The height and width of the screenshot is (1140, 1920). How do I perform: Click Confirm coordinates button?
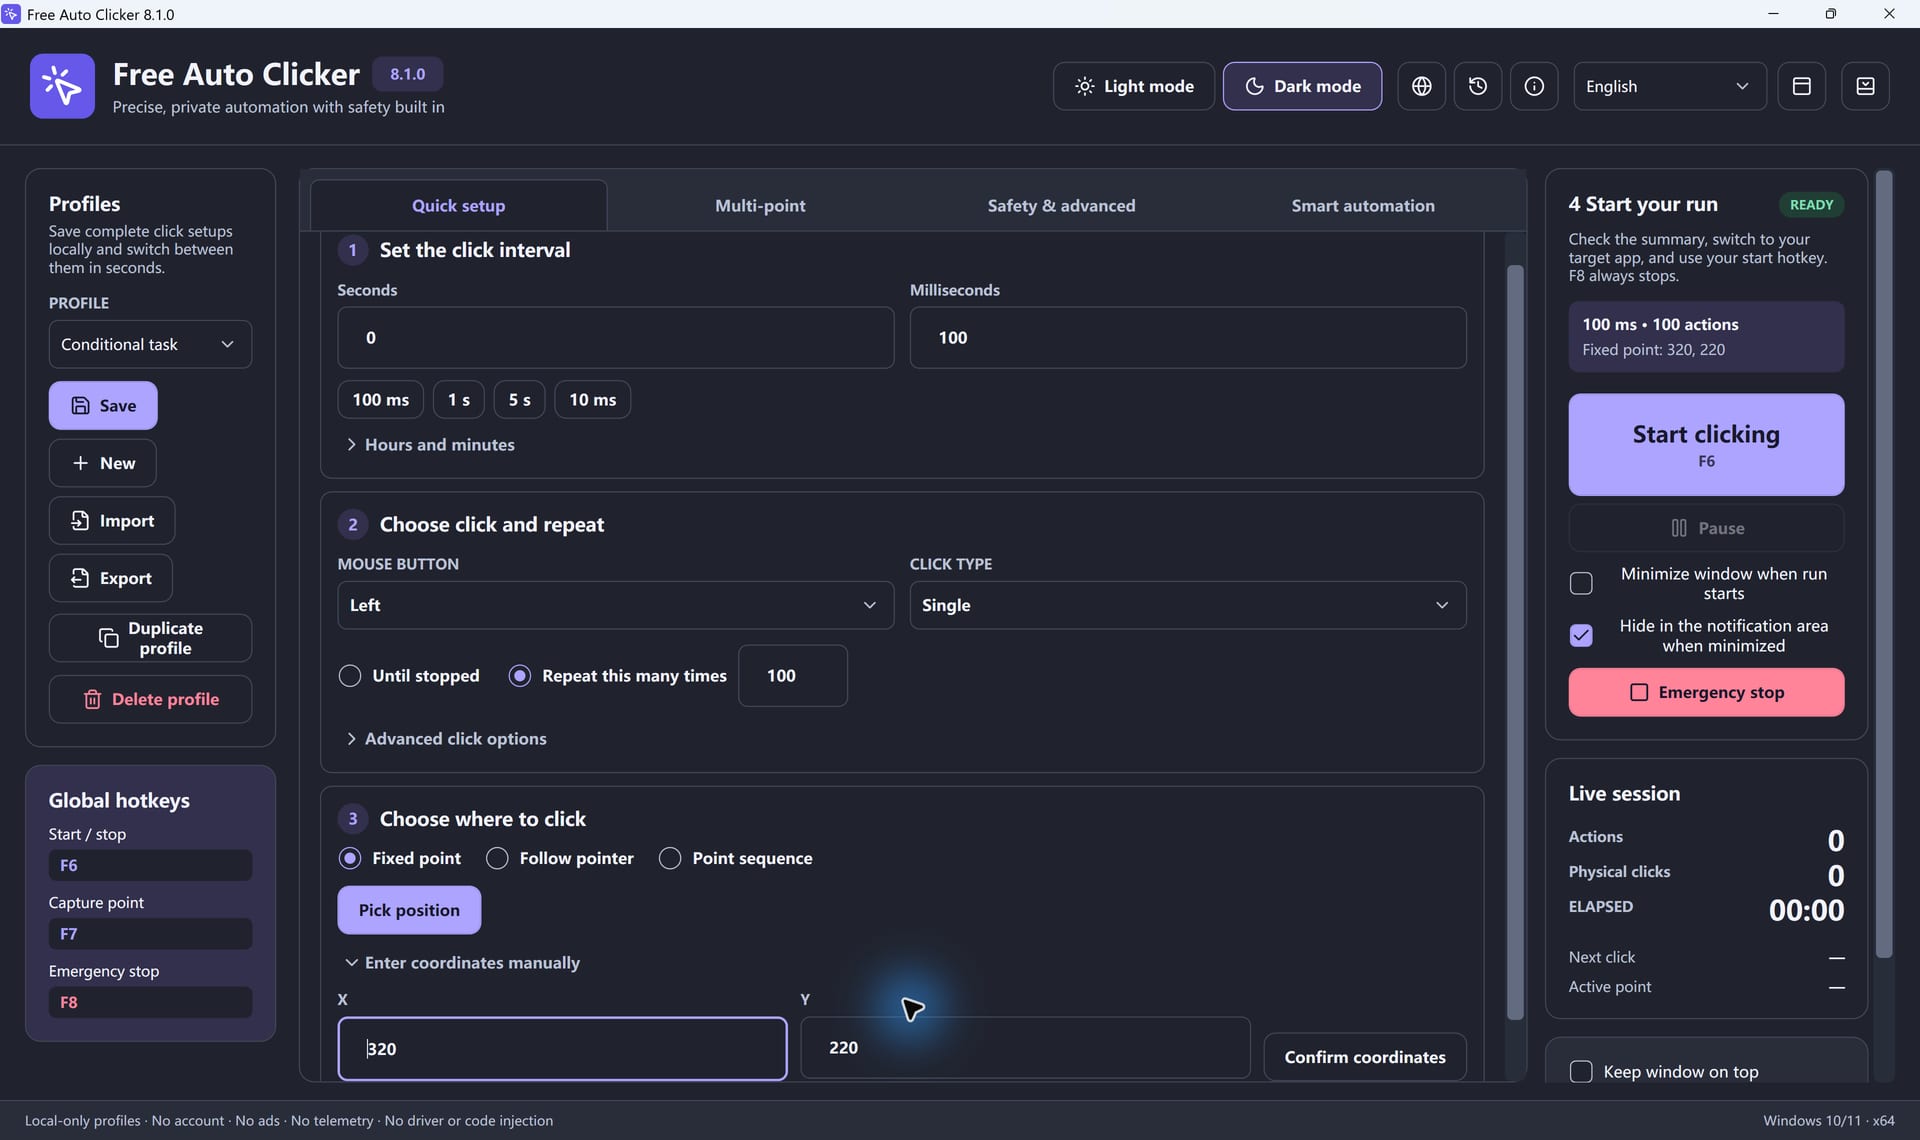(x=1365, y=1057)
